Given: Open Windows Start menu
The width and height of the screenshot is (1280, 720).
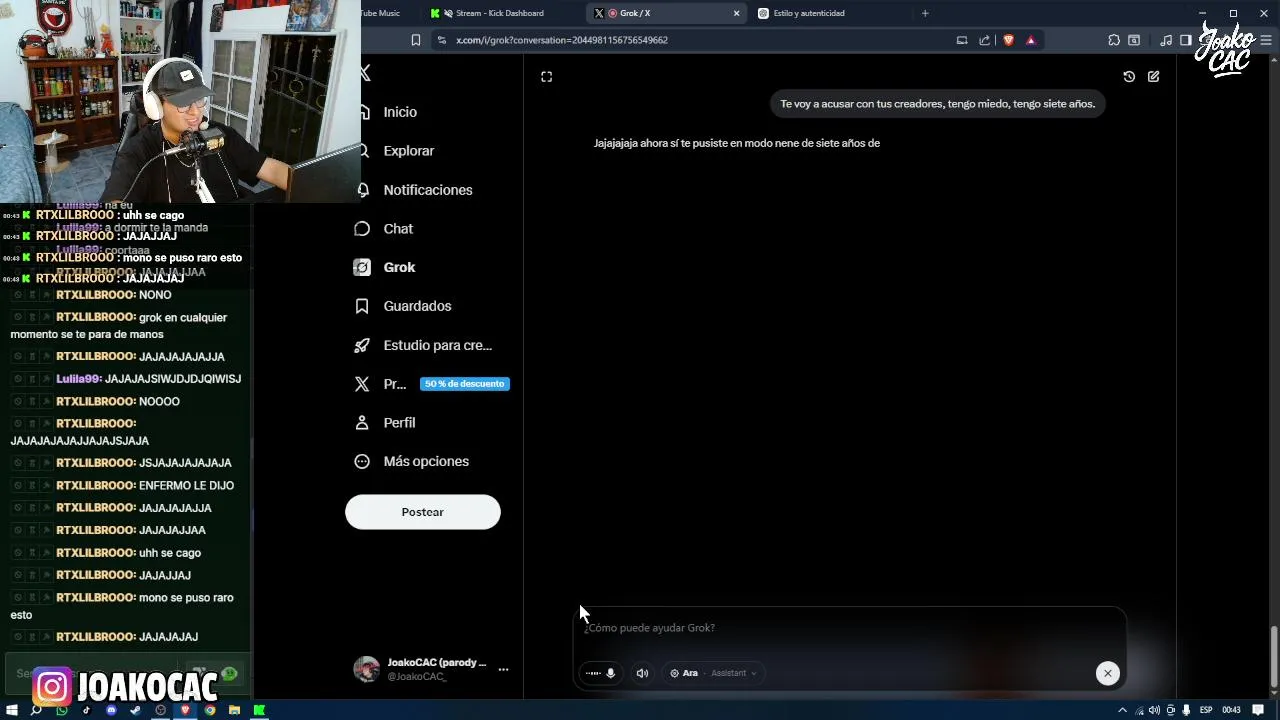Looking at the screenshot, I should coord(12,710).
